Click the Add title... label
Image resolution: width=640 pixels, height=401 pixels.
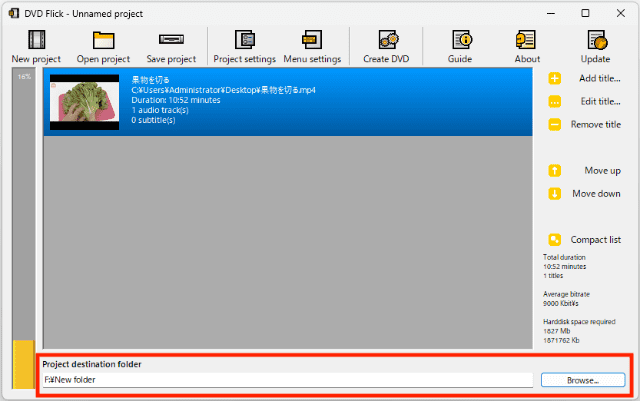click(600, 78)
